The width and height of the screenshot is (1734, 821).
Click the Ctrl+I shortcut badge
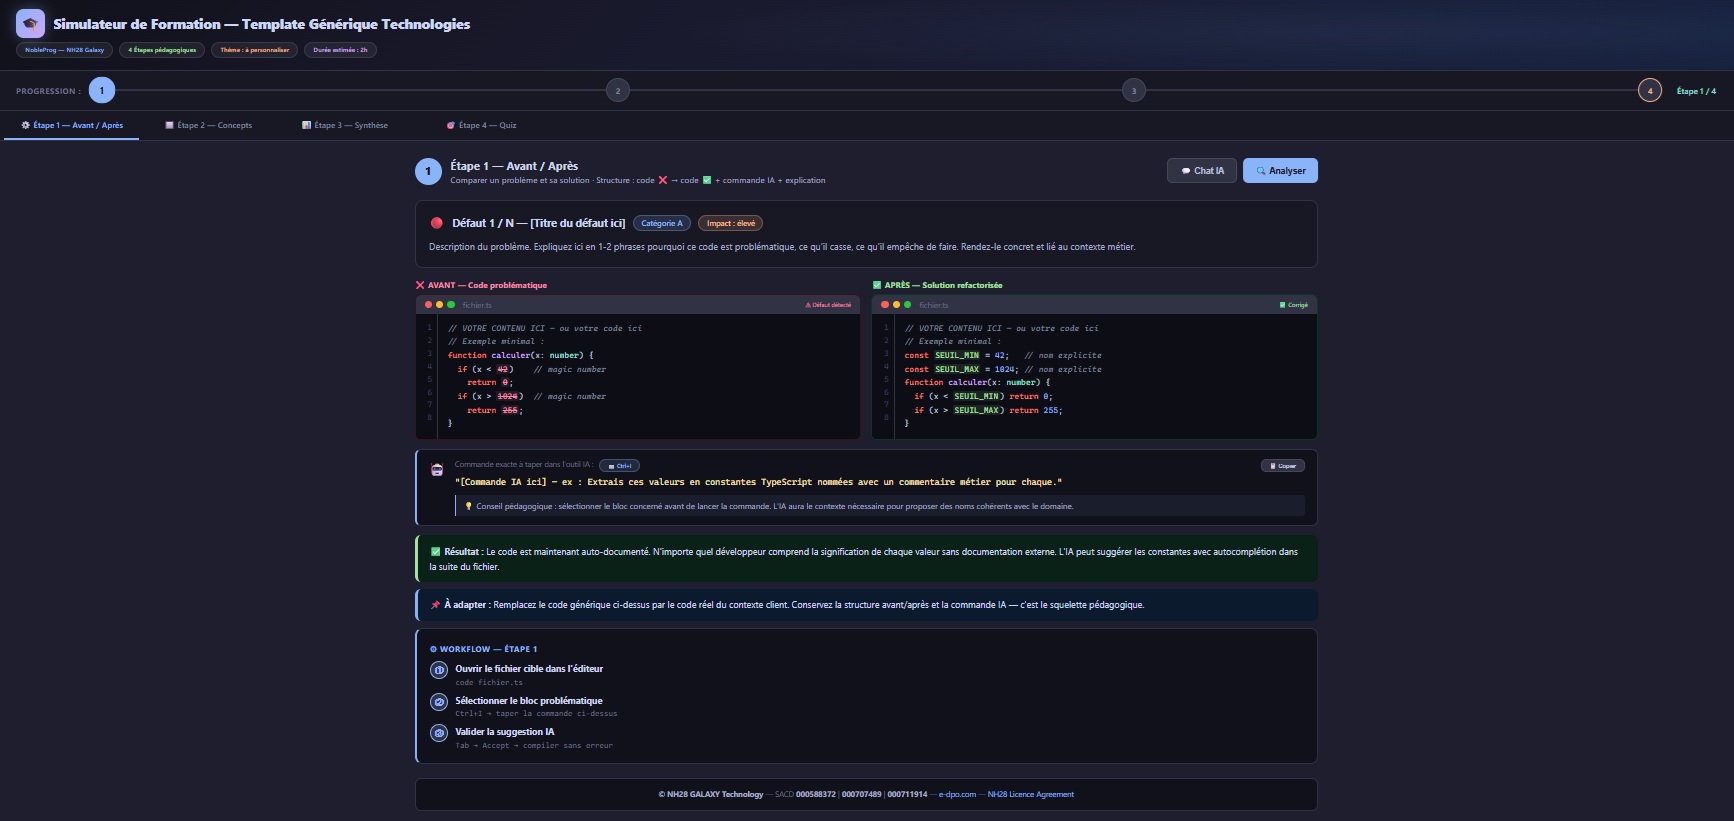[619, 466]
